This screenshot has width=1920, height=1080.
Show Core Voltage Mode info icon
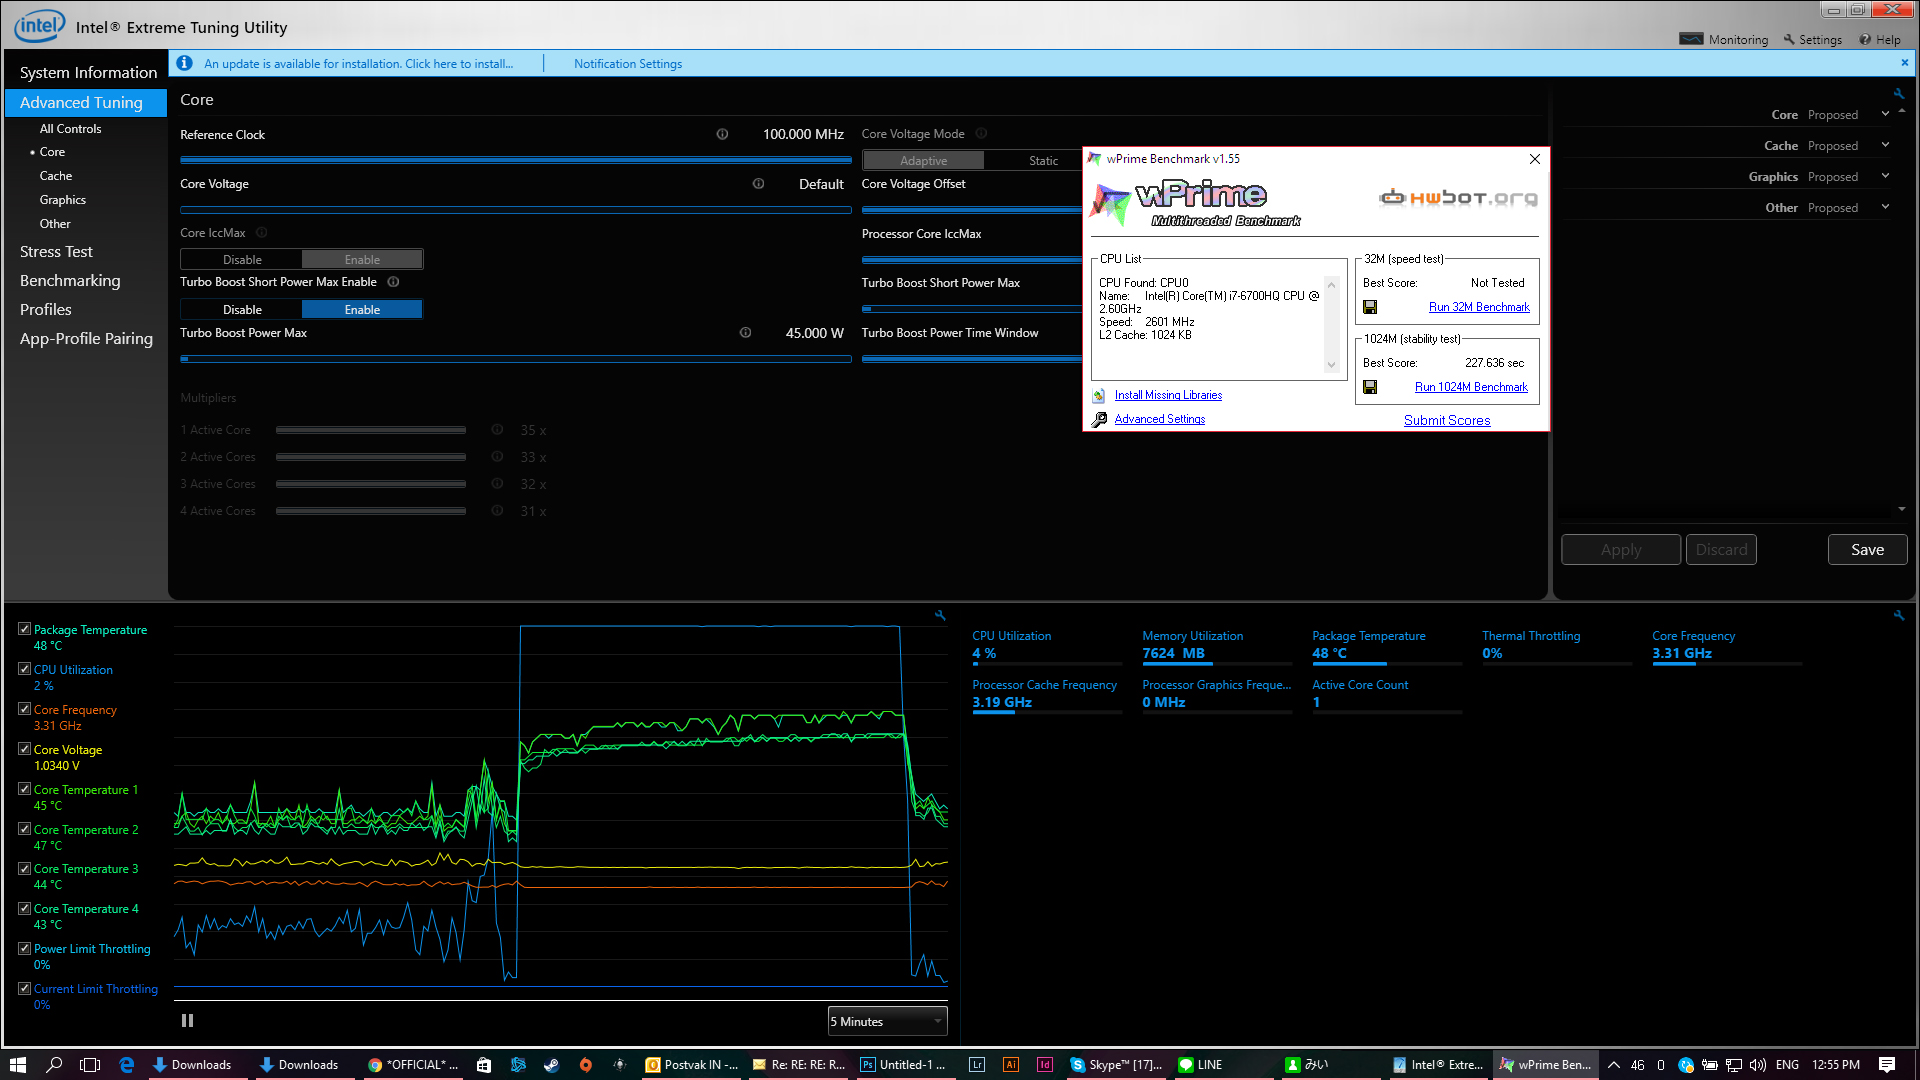[x=981, y=133]
